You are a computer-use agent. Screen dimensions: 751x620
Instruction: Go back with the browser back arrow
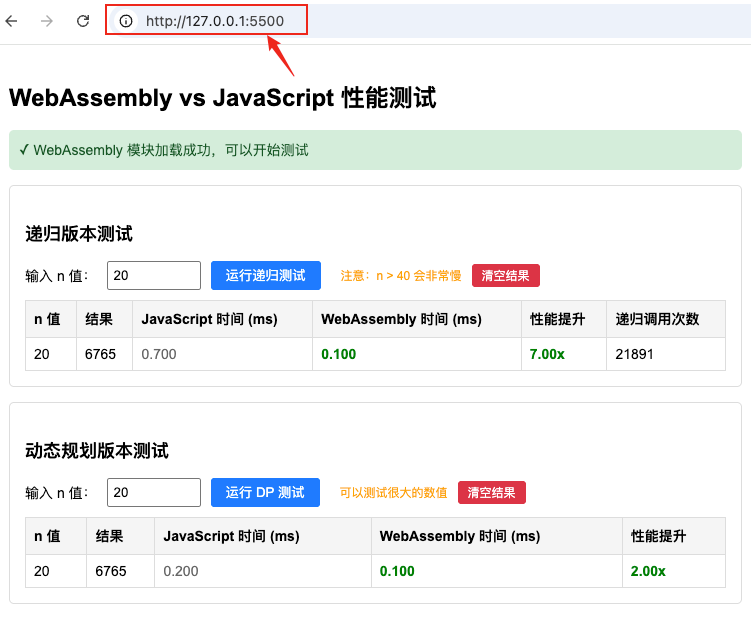pos(11,21)
